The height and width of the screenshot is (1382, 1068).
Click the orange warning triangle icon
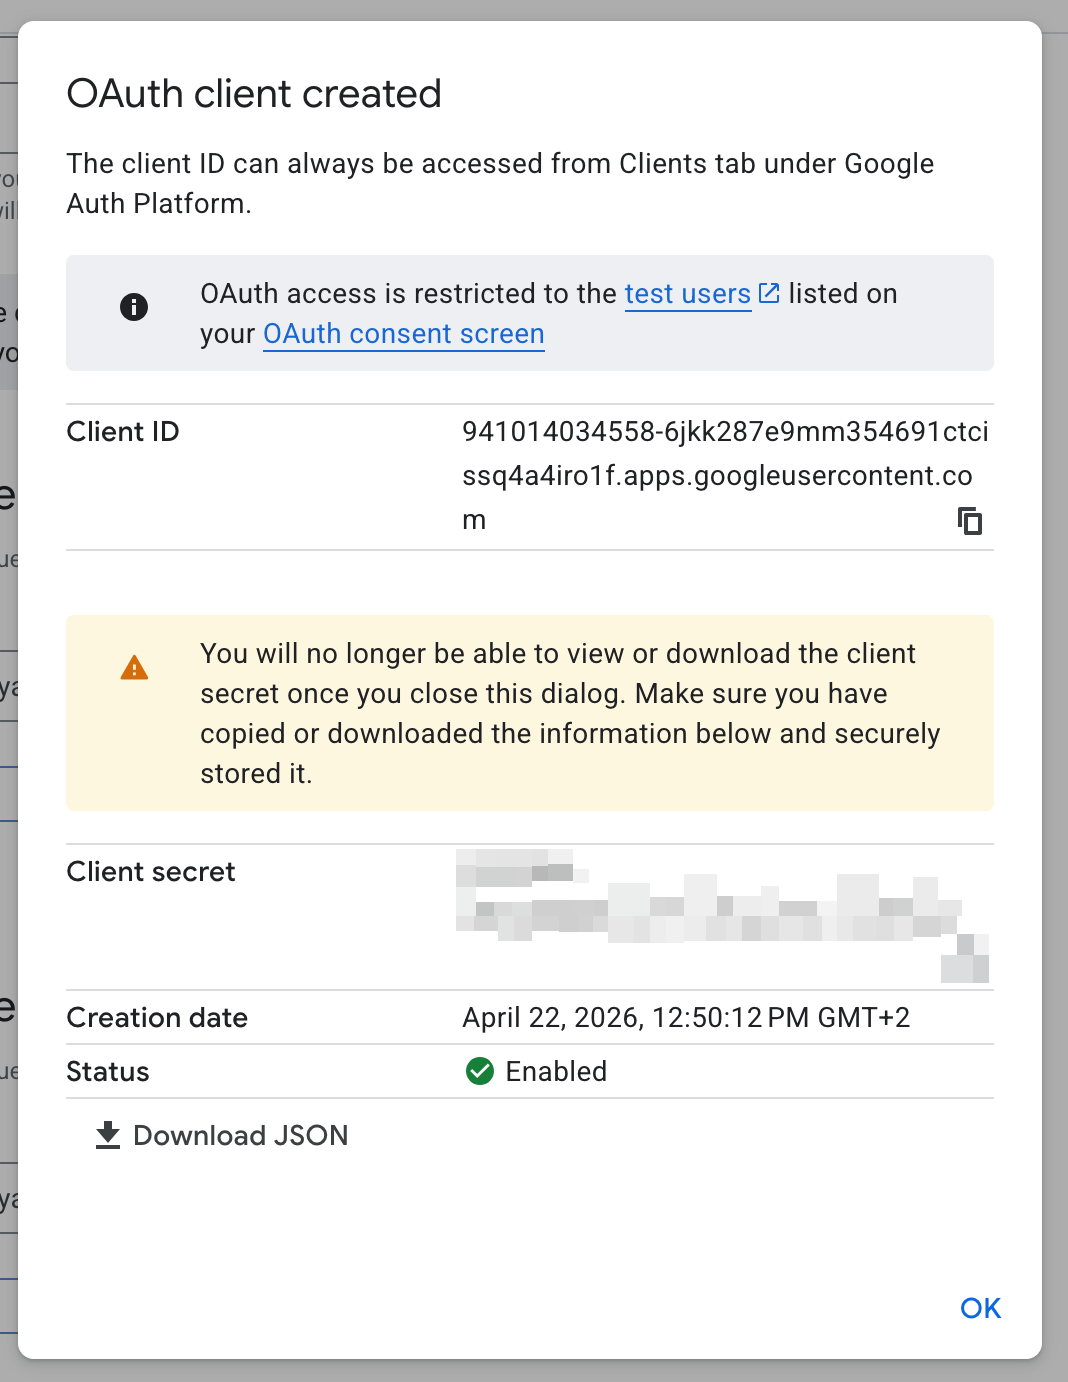coord(134,668)
